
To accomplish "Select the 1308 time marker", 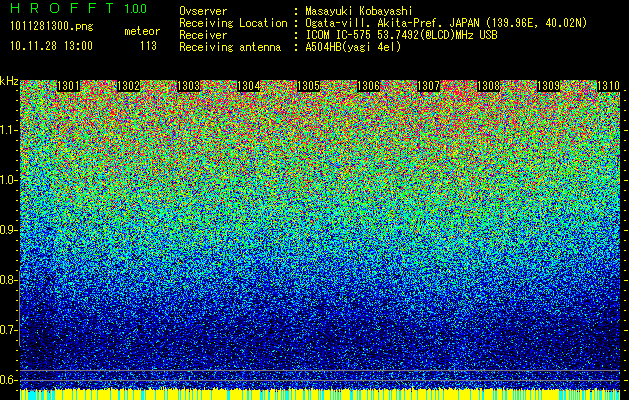I will coord(489,86).
